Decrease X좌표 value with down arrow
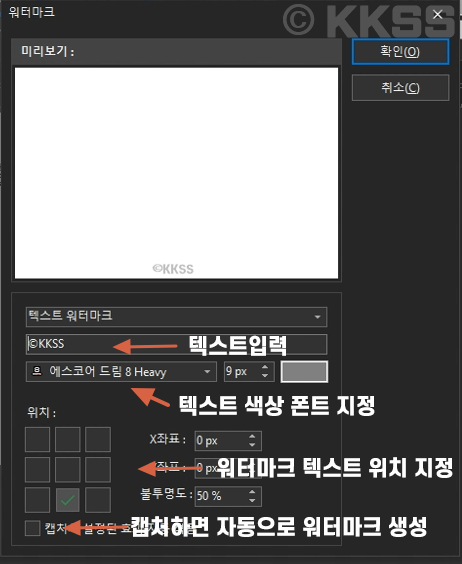This screenshot has height=564, width=462. [252, 445]
